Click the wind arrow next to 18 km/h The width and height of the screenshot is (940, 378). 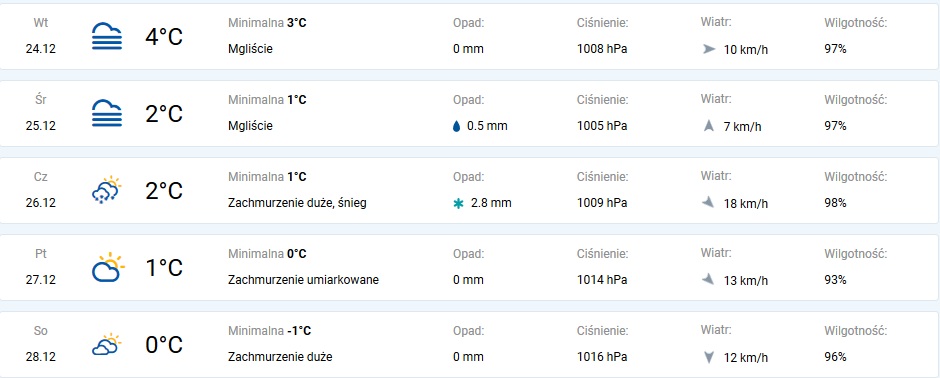[709, 202]
